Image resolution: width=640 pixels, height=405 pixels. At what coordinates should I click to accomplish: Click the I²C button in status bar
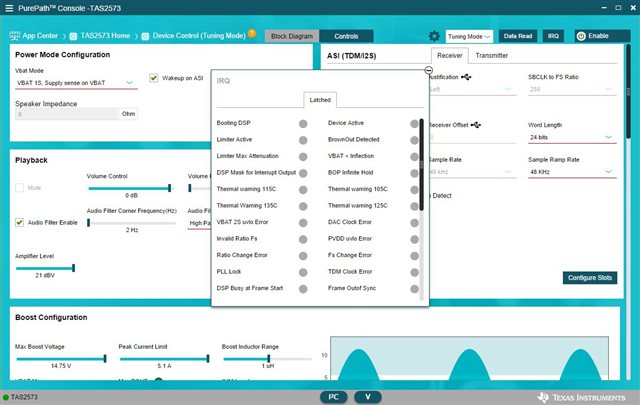333,397
